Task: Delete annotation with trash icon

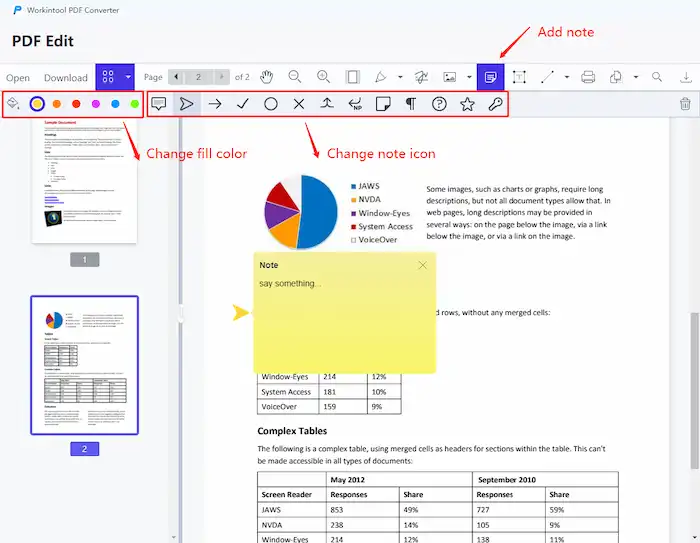Action: click(x=685, y=104)
